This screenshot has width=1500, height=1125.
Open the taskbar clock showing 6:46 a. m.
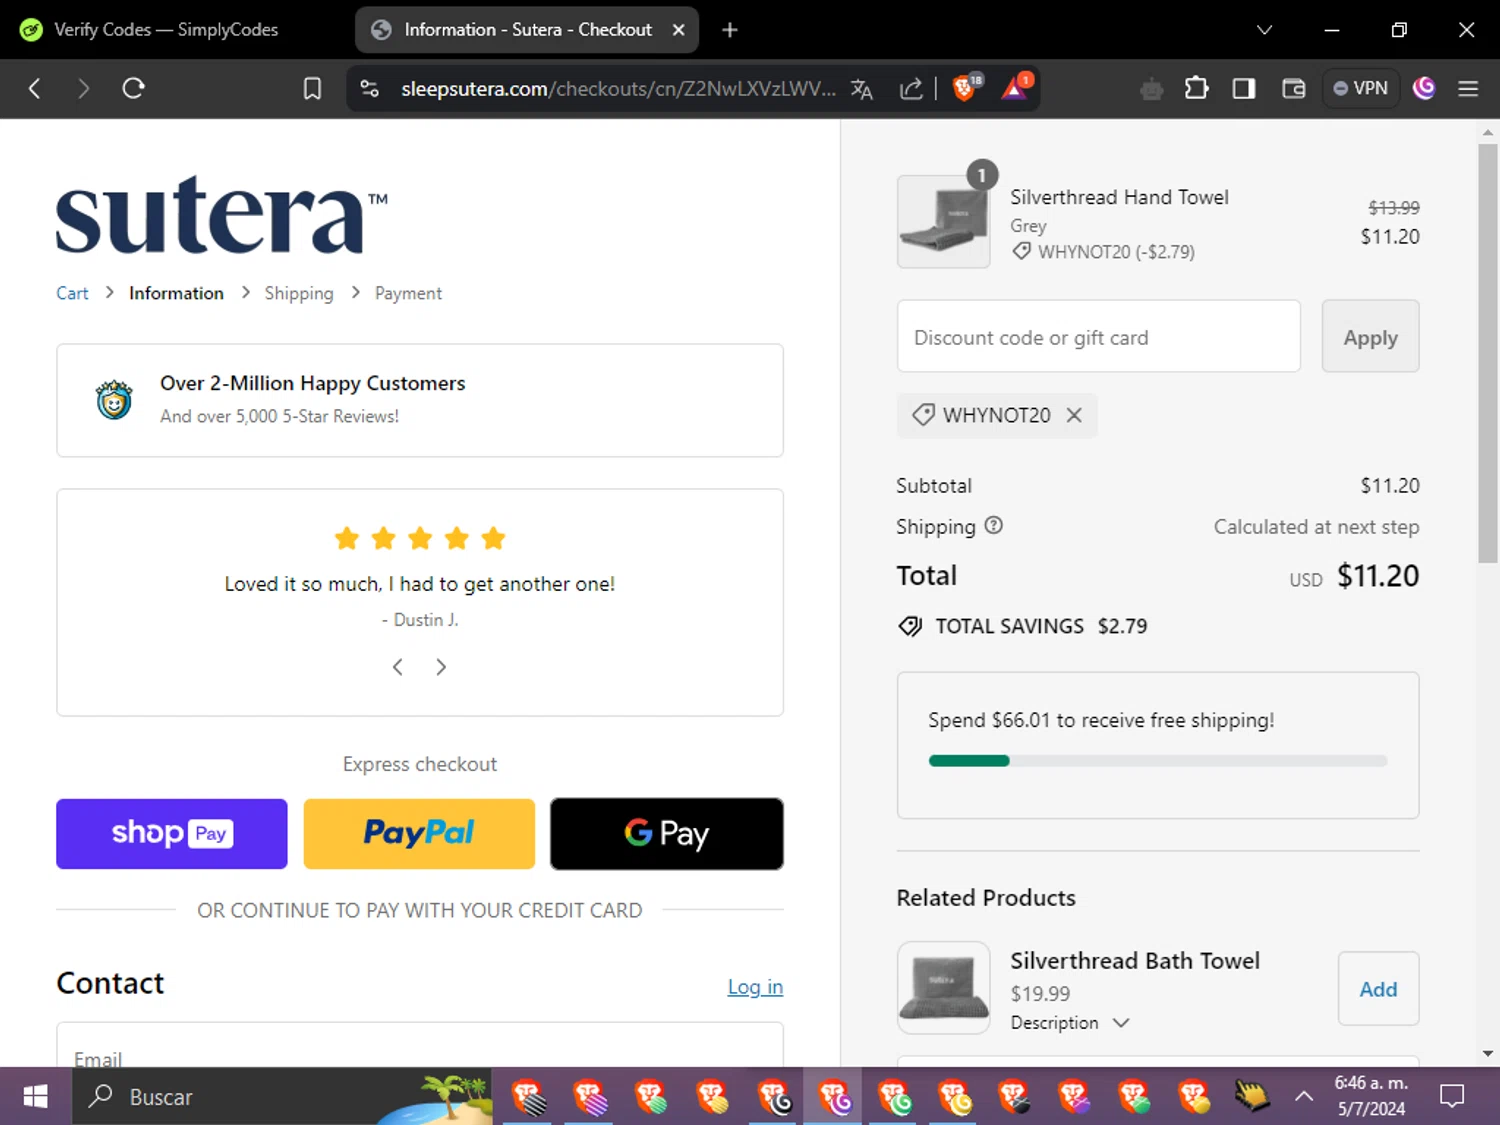pos(1371,1096)
